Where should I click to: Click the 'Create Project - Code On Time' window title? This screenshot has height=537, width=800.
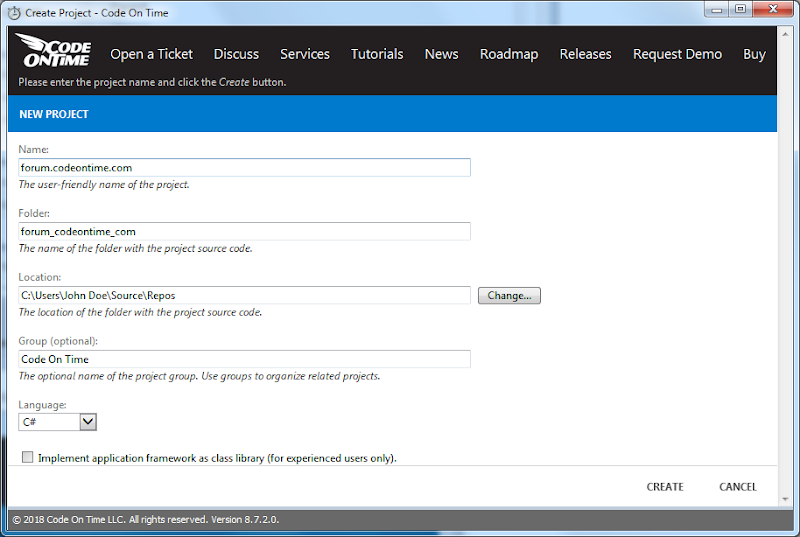[x=96, y=13]
